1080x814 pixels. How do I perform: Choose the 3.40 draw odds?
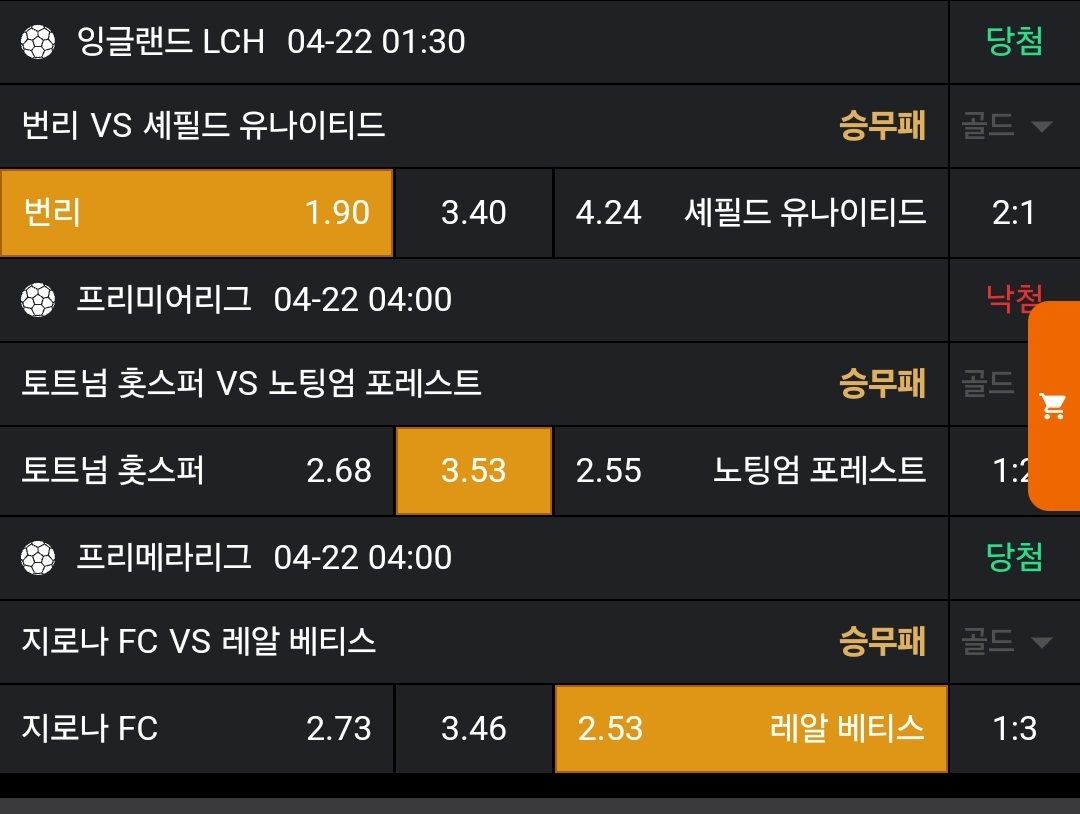pos(474,213)
